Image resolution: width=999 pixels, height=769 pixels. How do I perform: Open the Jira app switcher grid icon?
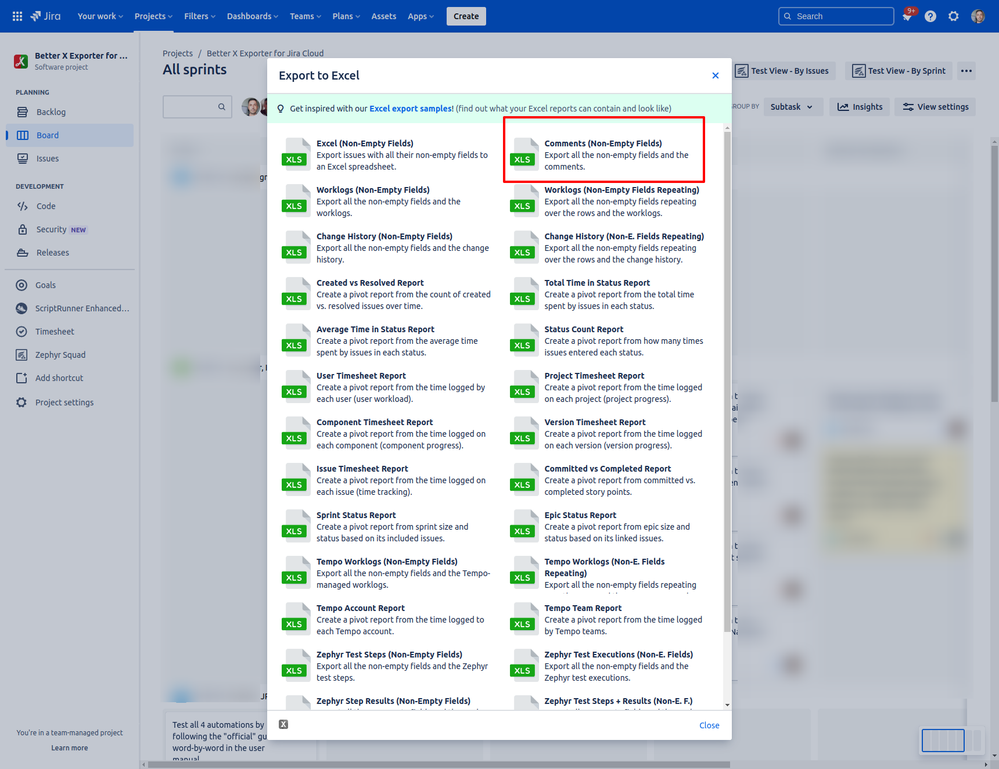coord(17,16)
